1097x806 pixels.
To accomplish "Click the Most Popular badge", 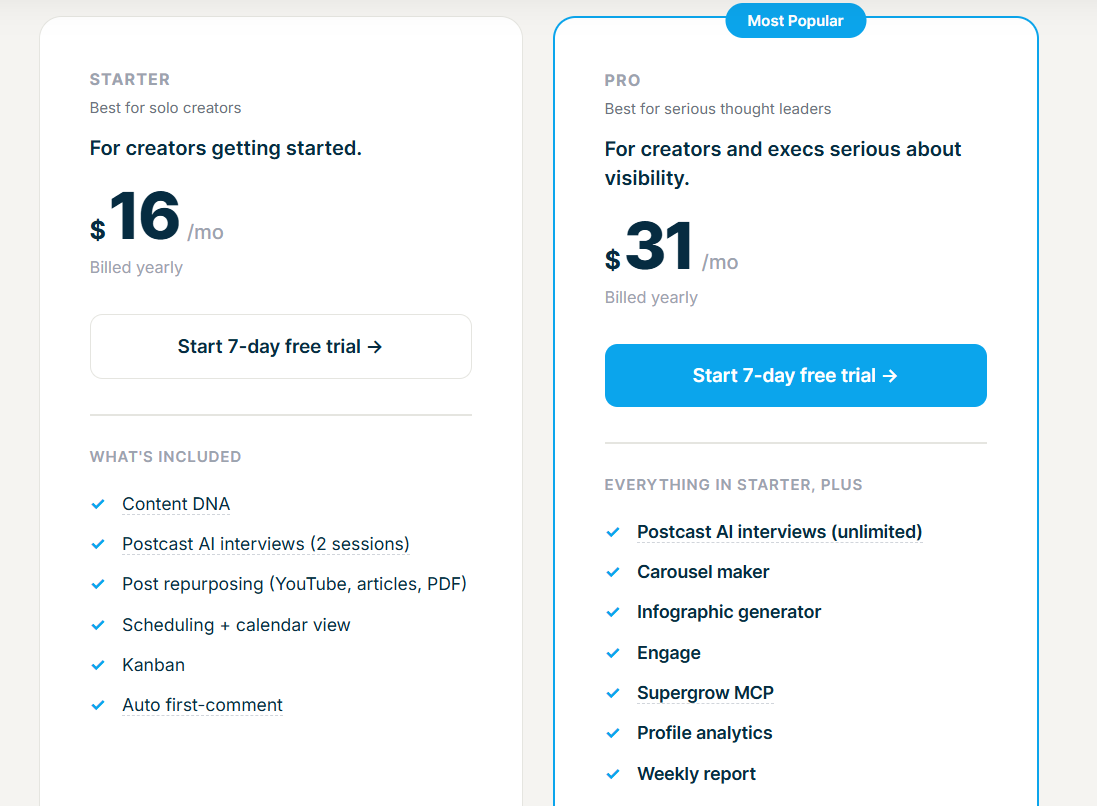I will [x=795, y=21].
